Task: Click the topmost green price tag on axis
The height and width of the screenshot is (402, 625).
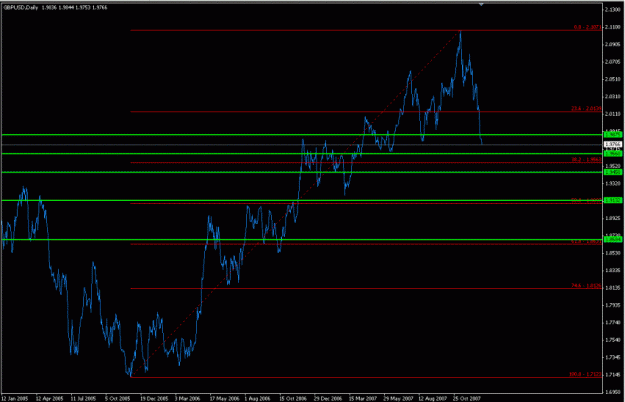Action: tap(613, 135)
